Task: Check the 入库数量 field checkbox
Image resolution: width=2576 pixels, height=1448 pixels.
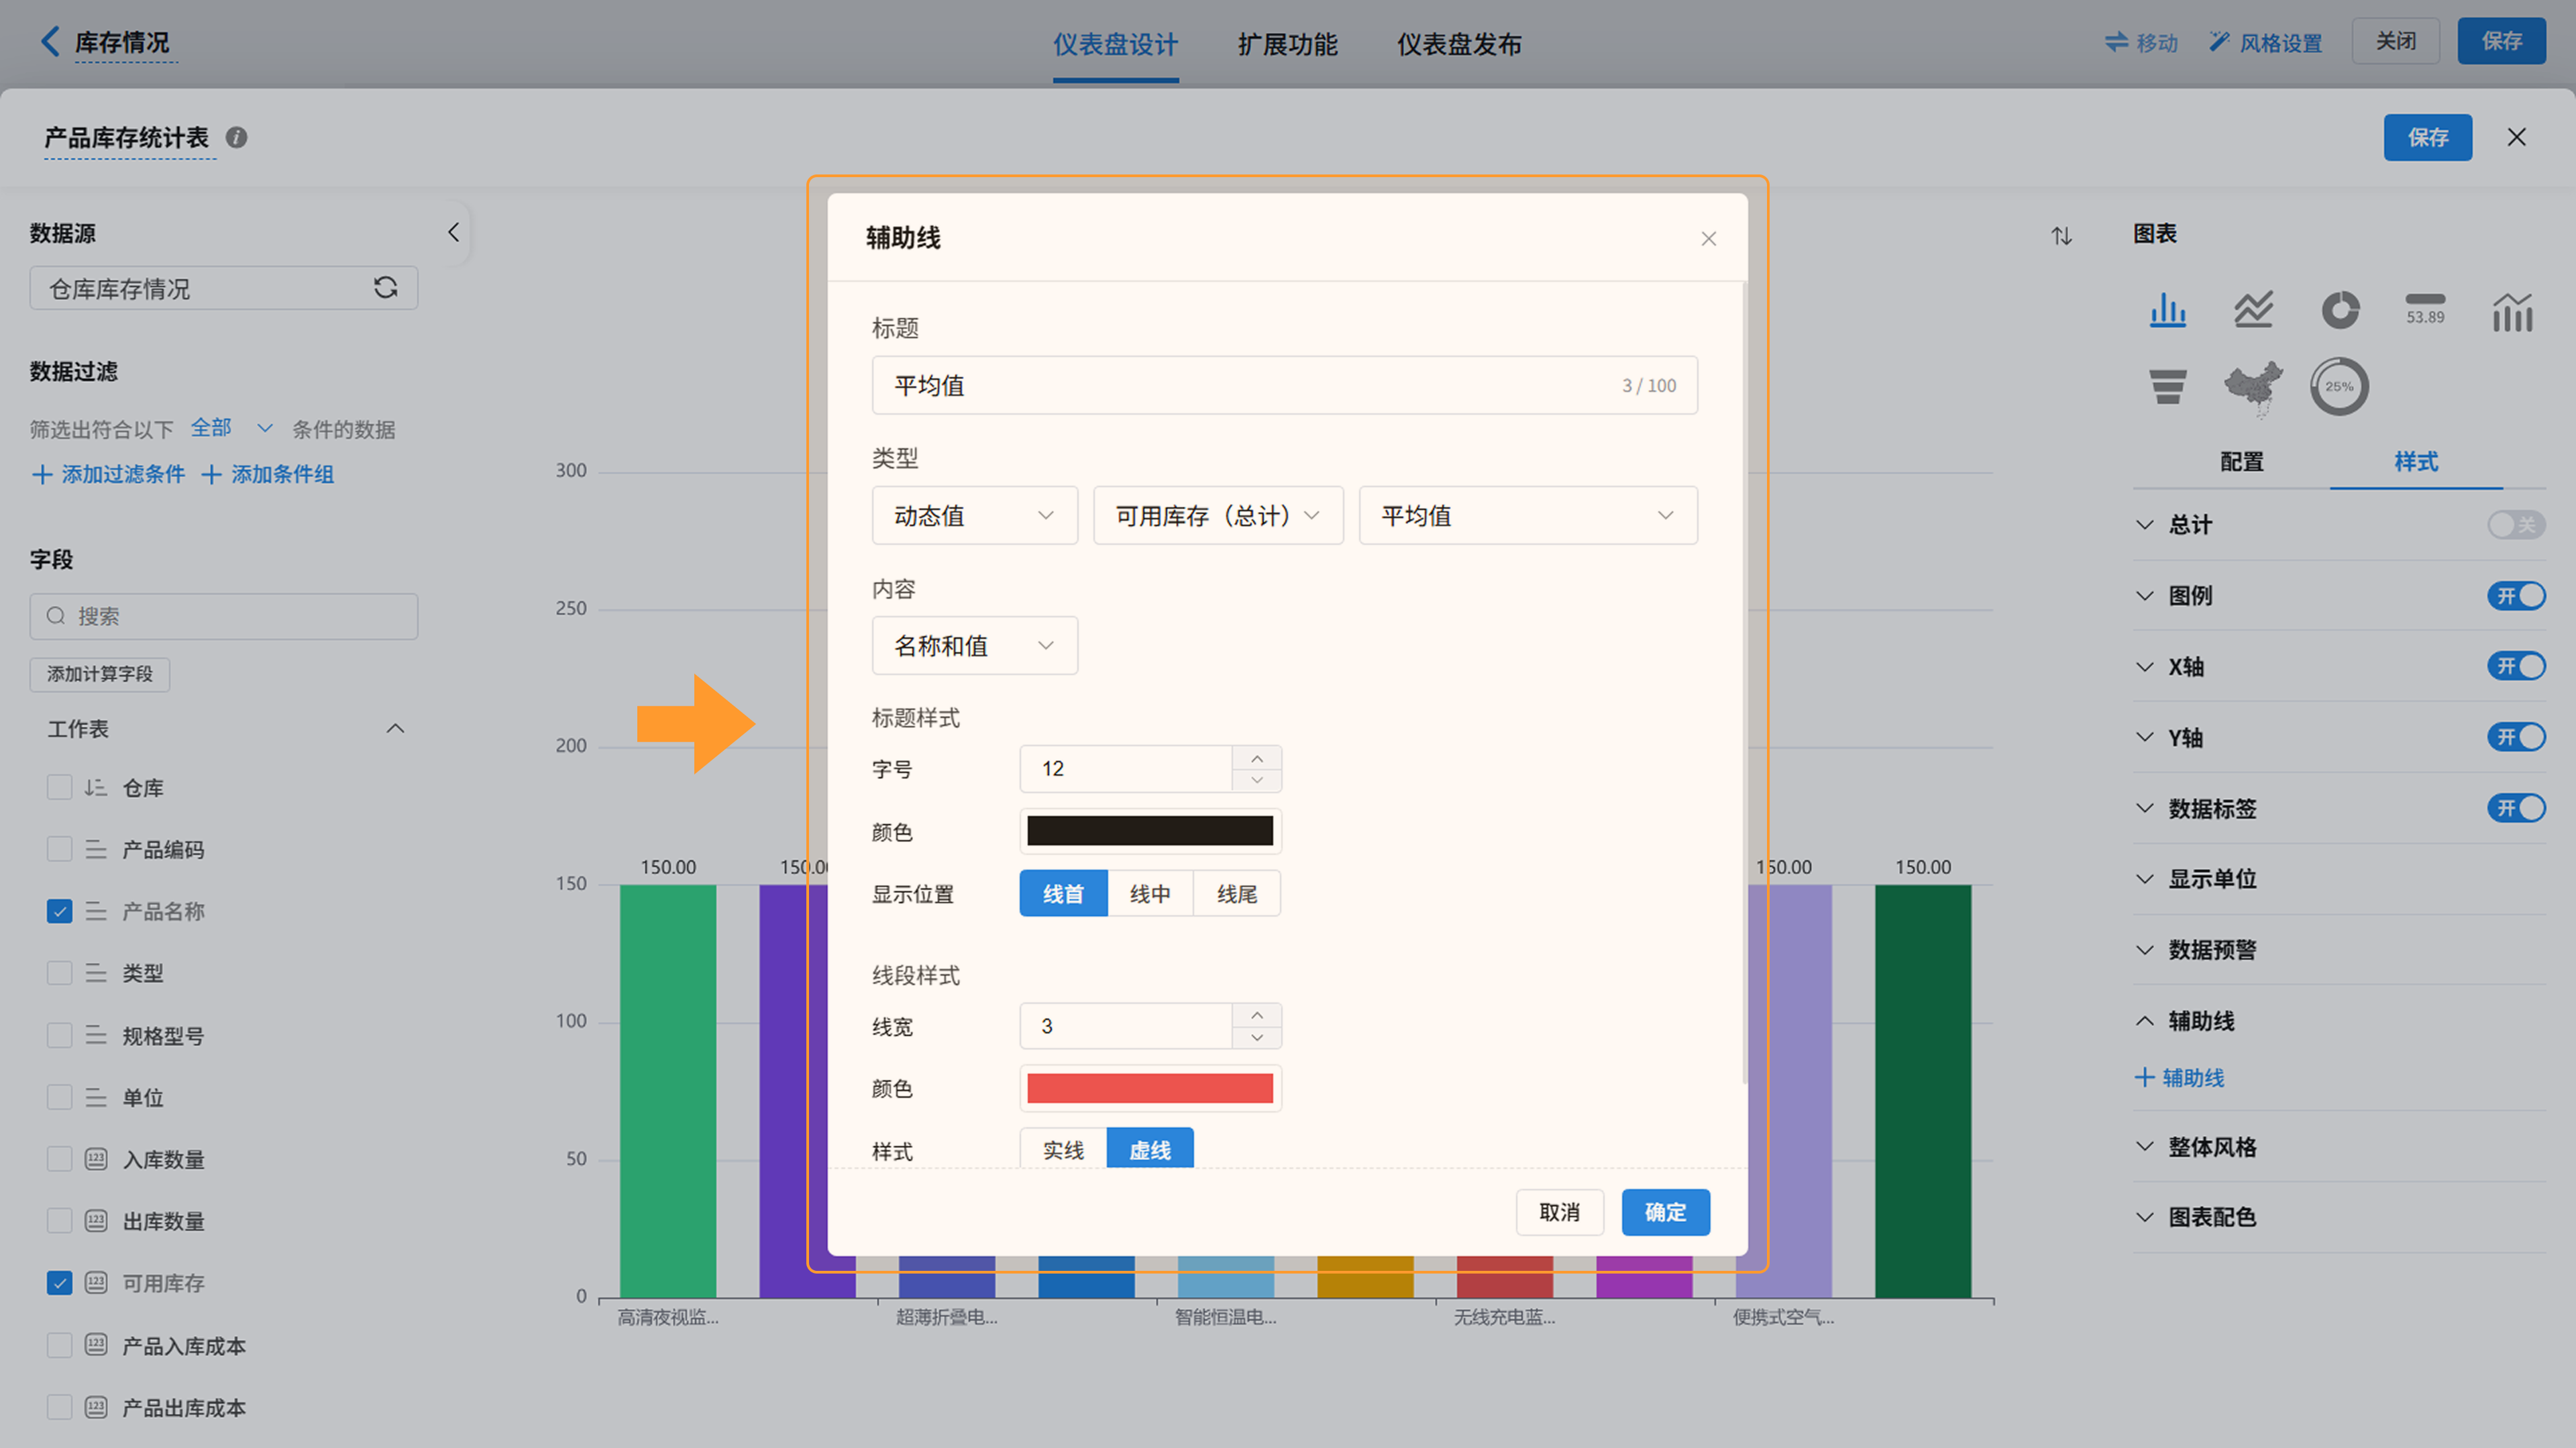Action: click(60, 1159)
